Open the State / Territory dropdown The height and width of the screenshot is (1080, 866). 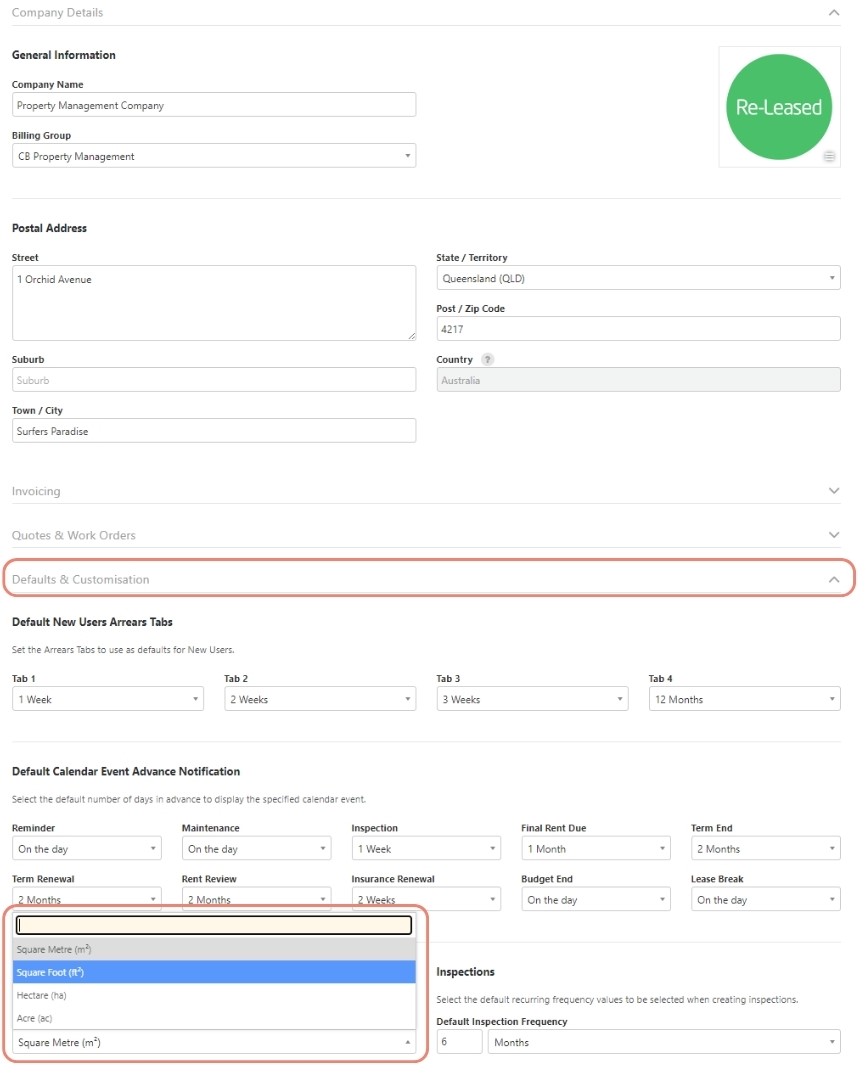[x=638, y=278]
